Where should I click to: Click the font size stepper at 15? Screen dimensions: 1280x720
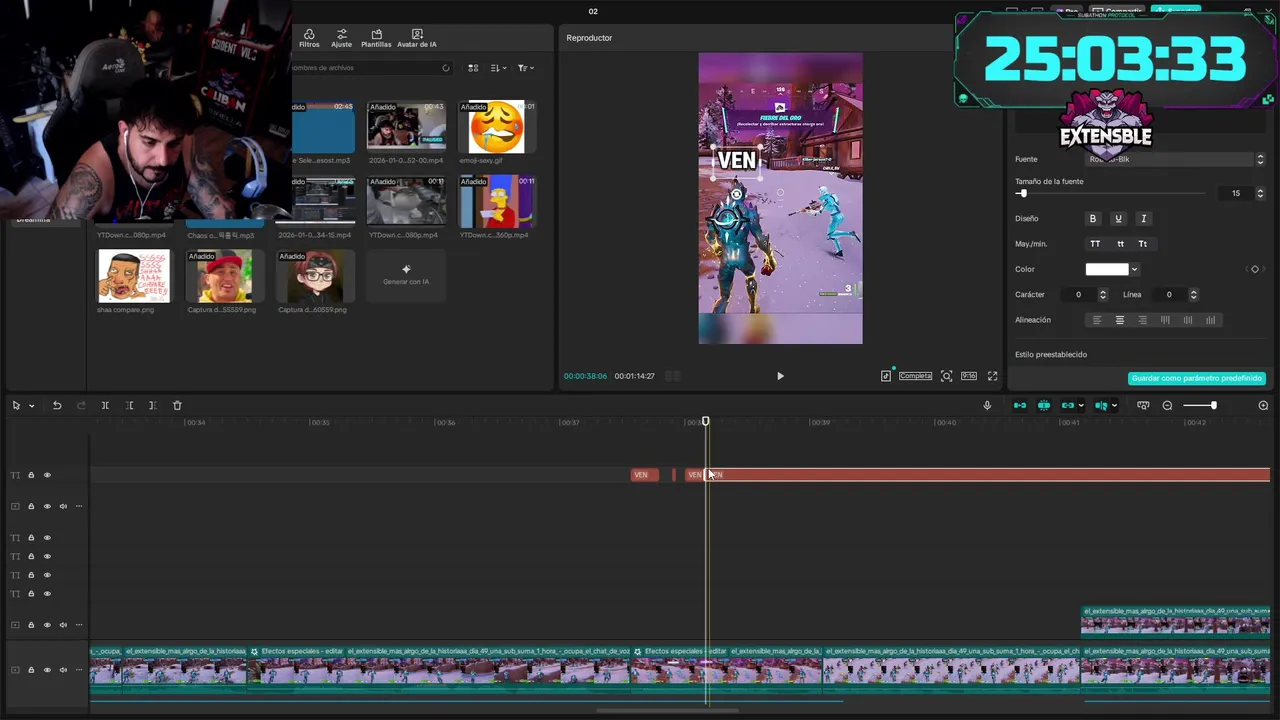tap(1260, 193)
